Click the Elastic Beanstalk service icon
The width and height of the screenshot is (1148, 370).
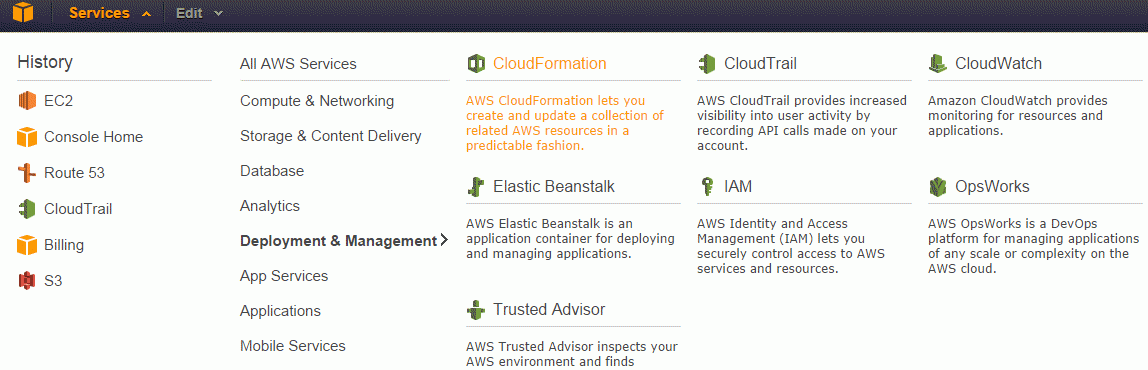pos(476,186)
